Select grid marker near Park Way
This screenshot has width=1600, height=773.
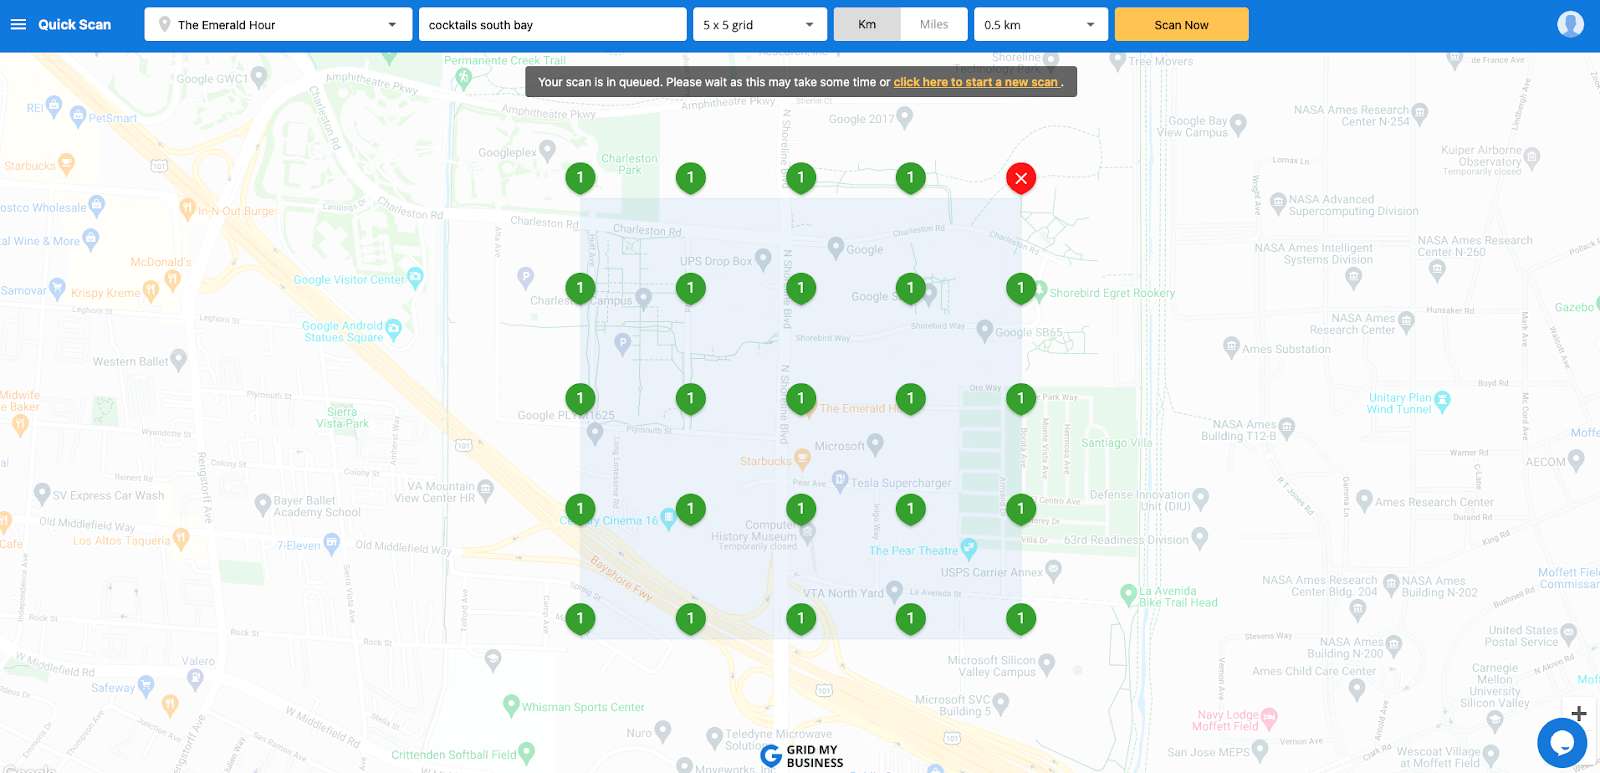click(x=1021, y=398)
